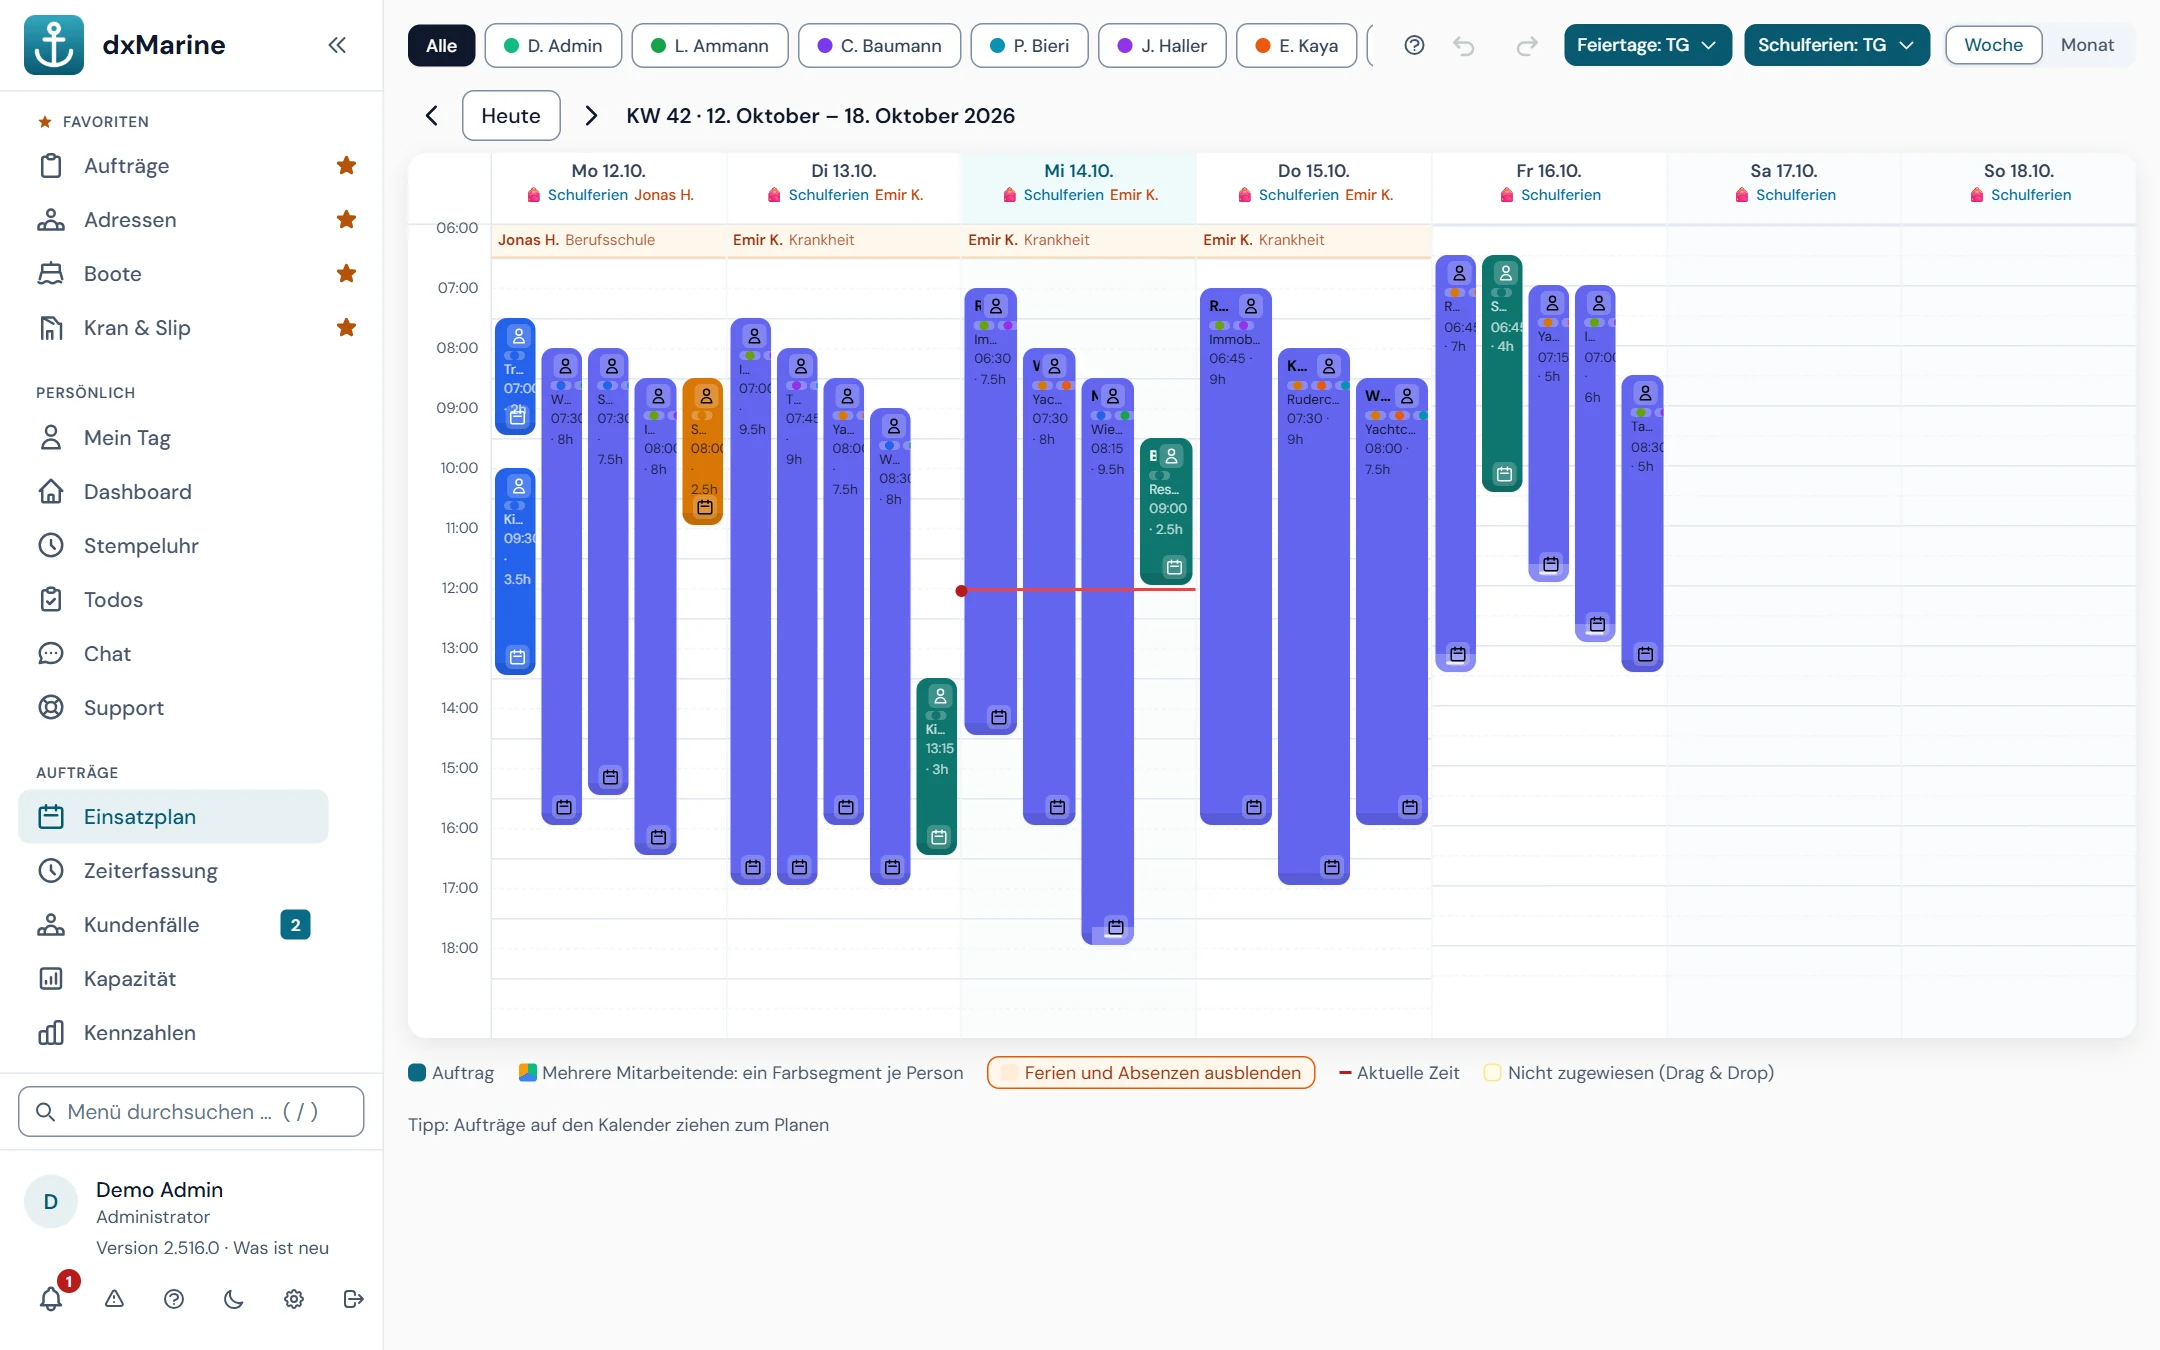
Task: Click the warning triangle icon in the sidebar footer
Action: point(114,1299)
